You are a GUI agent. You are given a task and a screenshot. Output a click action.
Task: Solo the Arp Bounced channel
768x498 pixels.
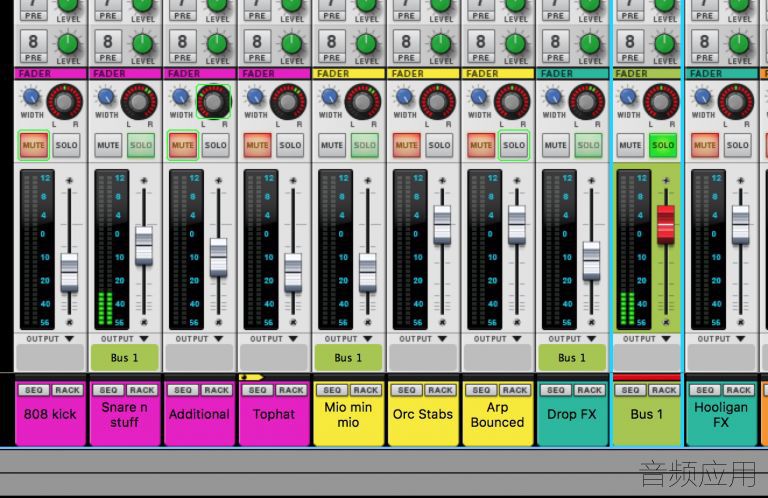[x=514, y=145]
